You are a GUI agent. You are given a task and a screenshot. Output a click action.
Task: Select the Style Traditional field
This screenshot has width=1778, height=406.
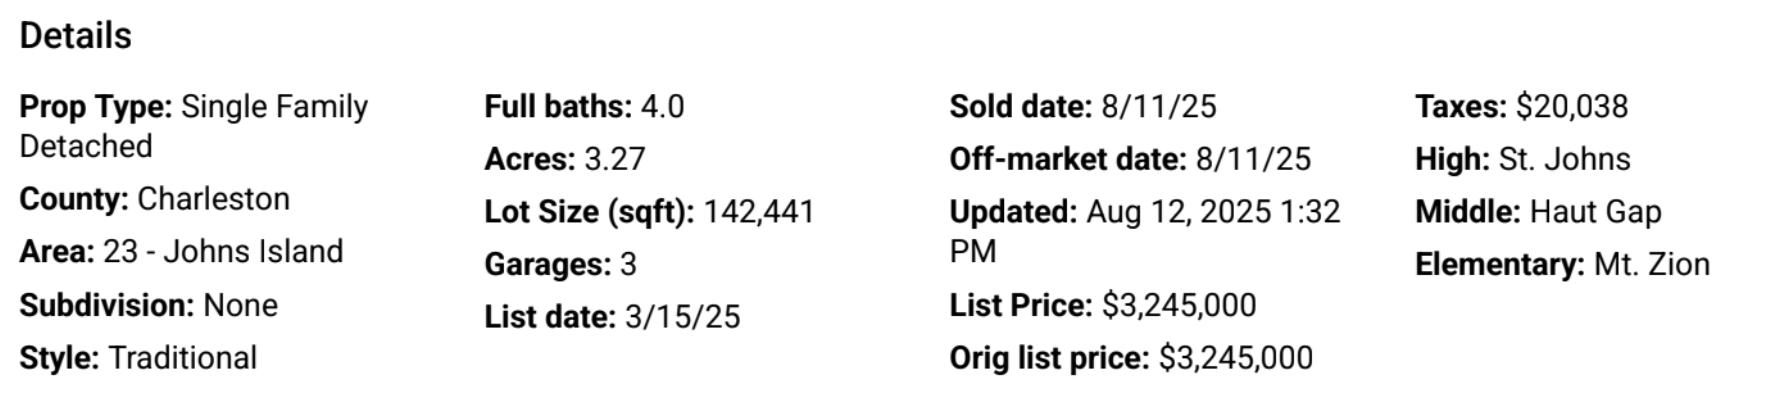[x=138, y=357]
